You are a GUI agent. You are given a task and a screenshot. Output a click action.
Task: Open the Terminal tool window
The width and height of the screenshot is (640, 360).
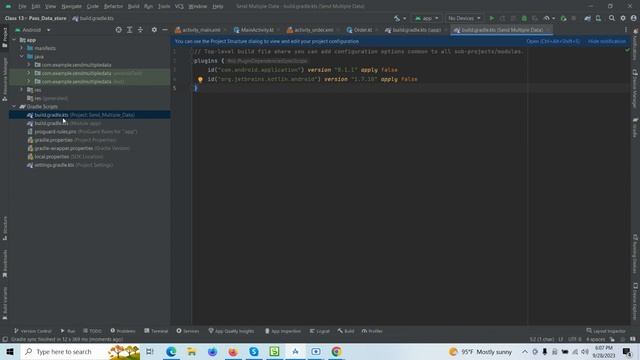[x=156, y=331]
